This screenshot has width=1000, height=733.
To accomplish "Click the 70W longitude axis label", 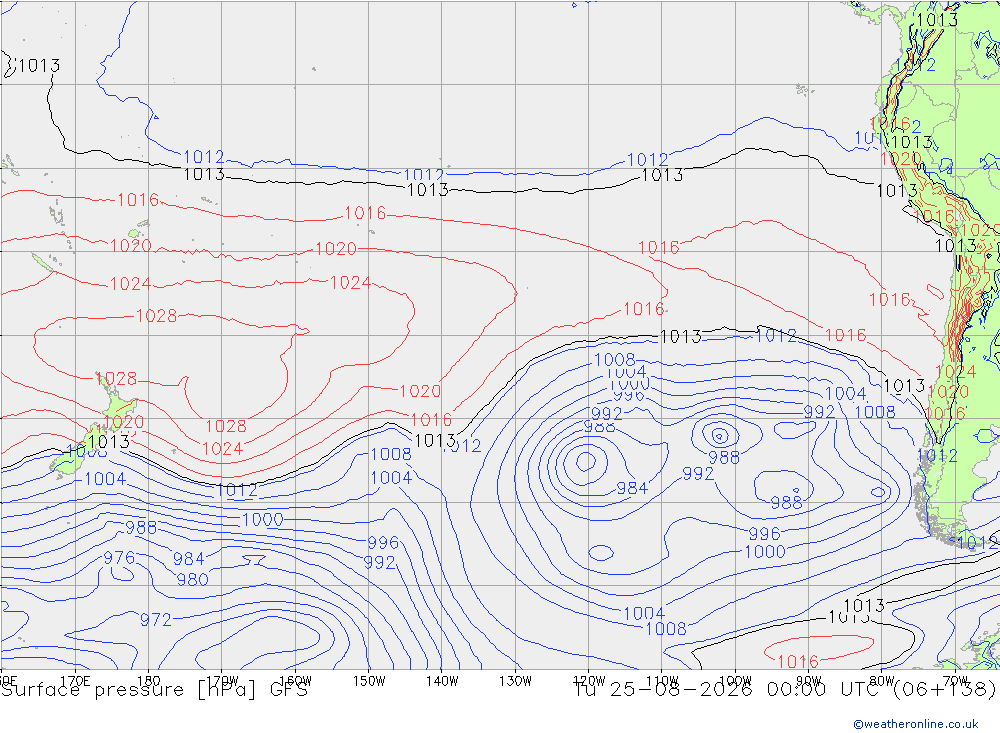I will pyautogui.click(x=955, y=681).
